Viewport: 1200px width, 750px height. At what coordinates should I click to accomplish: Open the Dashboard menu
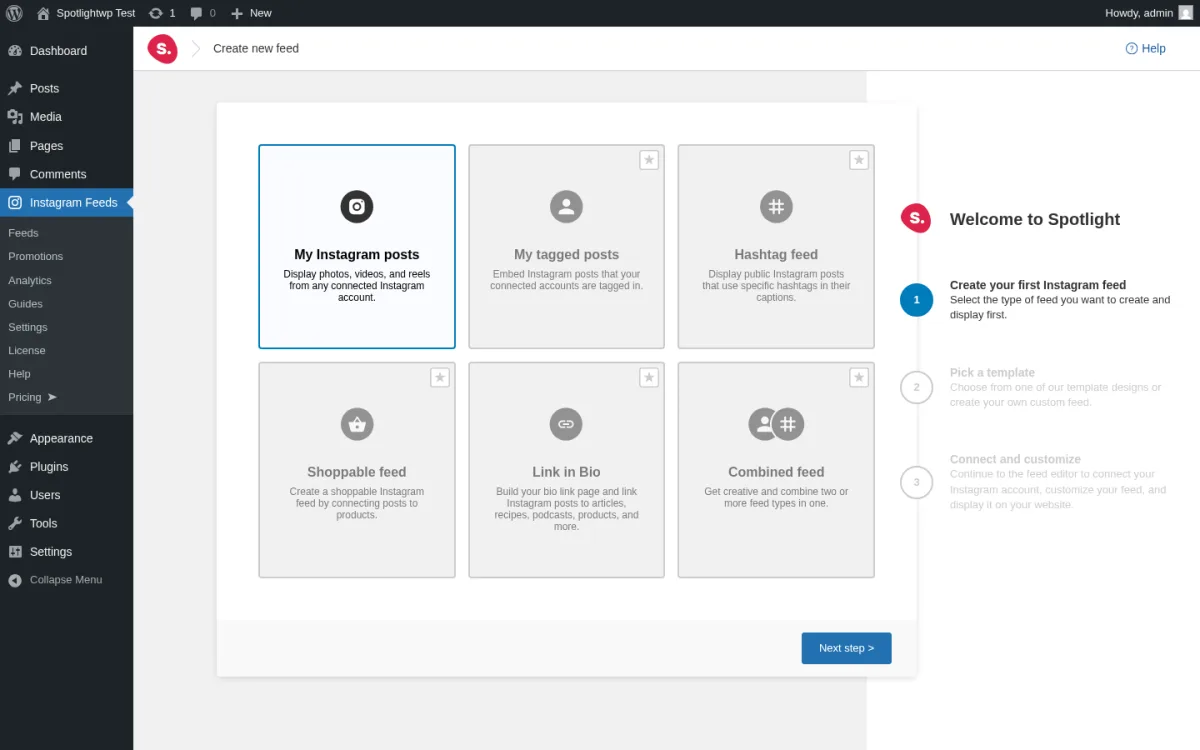(x=66, y=51)
